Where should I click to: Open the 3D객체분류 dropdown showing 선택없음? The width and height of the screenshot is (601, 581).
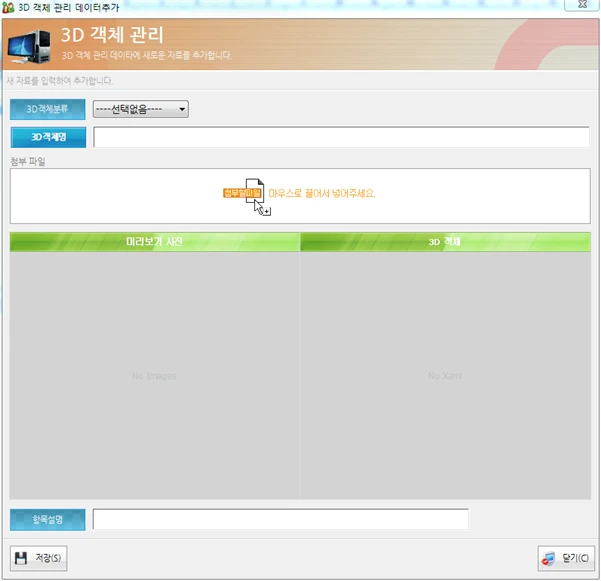point(141,109)
